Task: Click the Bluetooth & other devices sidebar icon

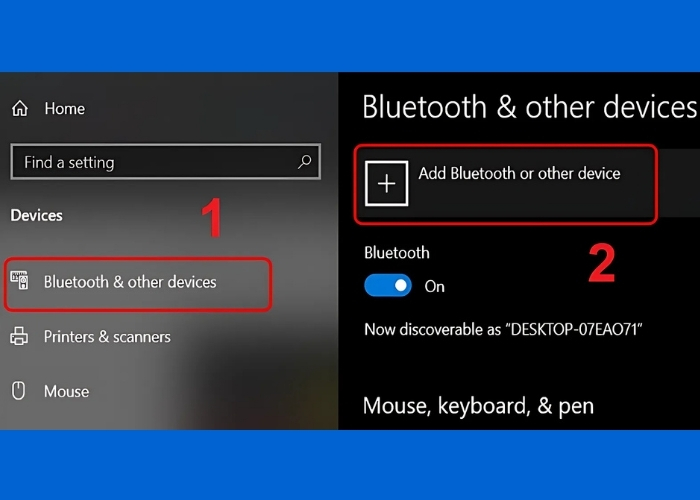Action: (19, 282)
